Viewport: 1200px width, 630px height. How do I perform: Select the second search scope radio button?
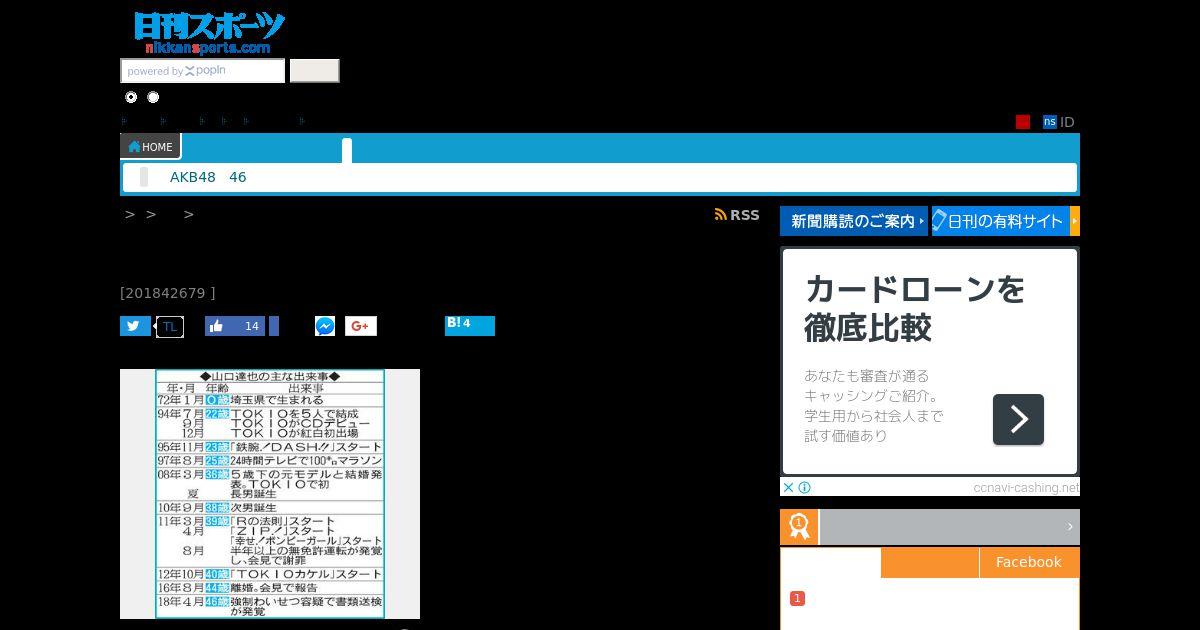click(x=153, y=97)
